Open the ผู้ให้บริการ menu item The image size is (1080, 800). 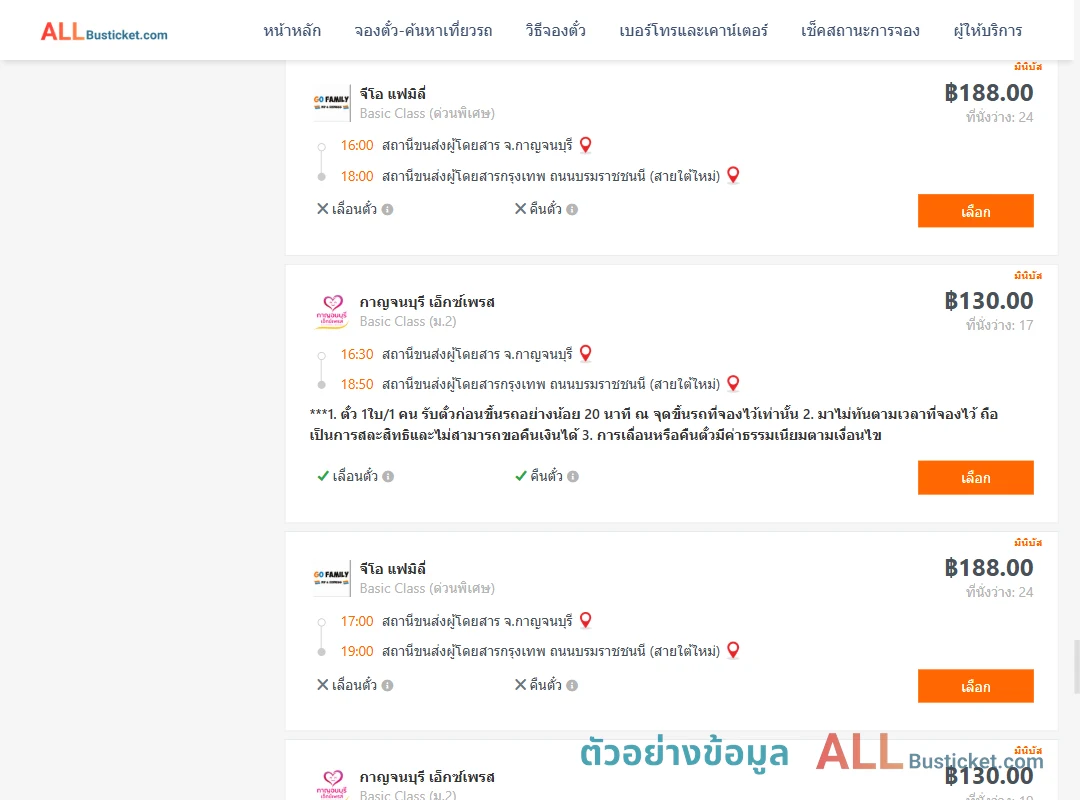coord(988,31)
